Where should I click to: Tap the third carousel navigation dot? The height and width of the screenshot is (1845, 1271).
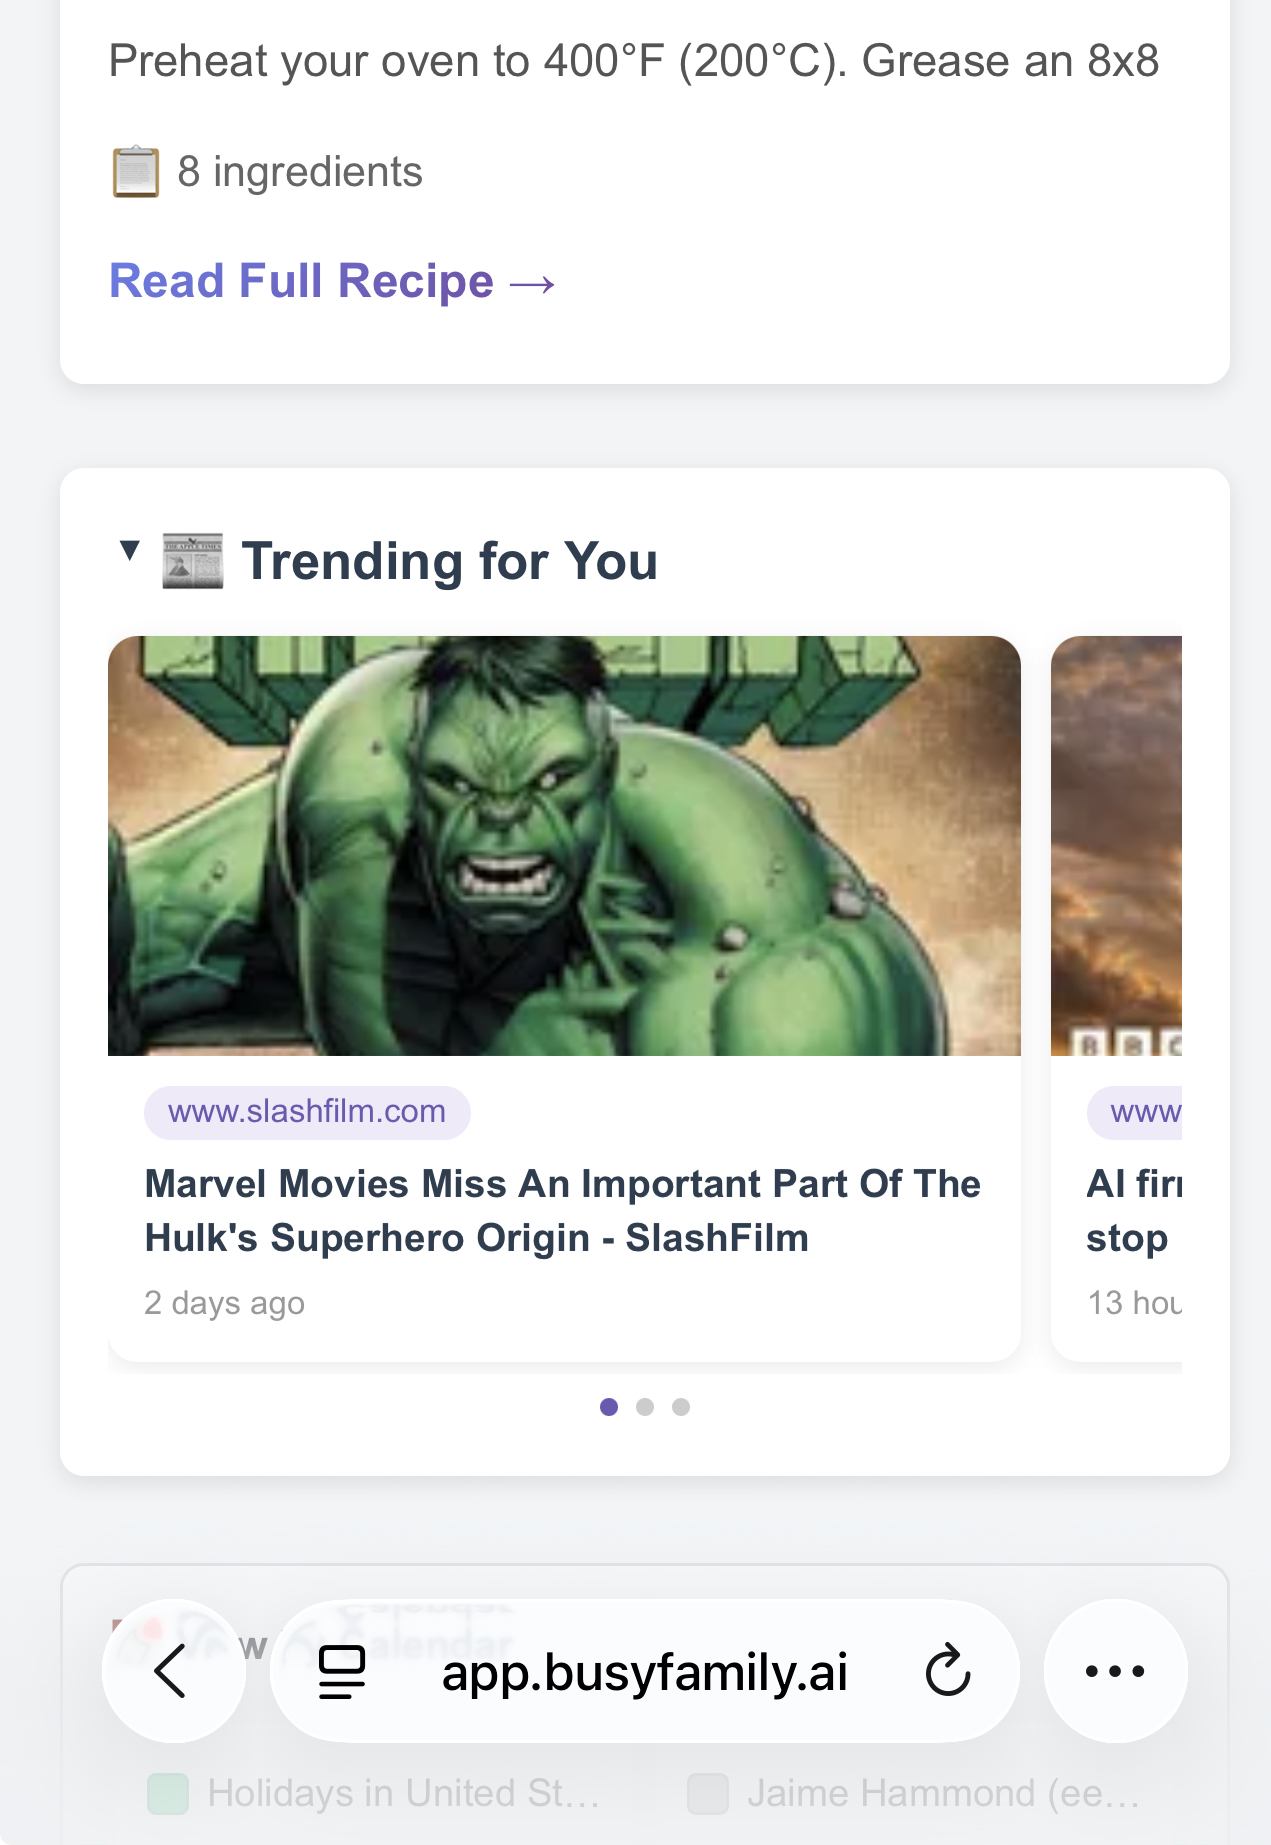[x=681, y=1406]
